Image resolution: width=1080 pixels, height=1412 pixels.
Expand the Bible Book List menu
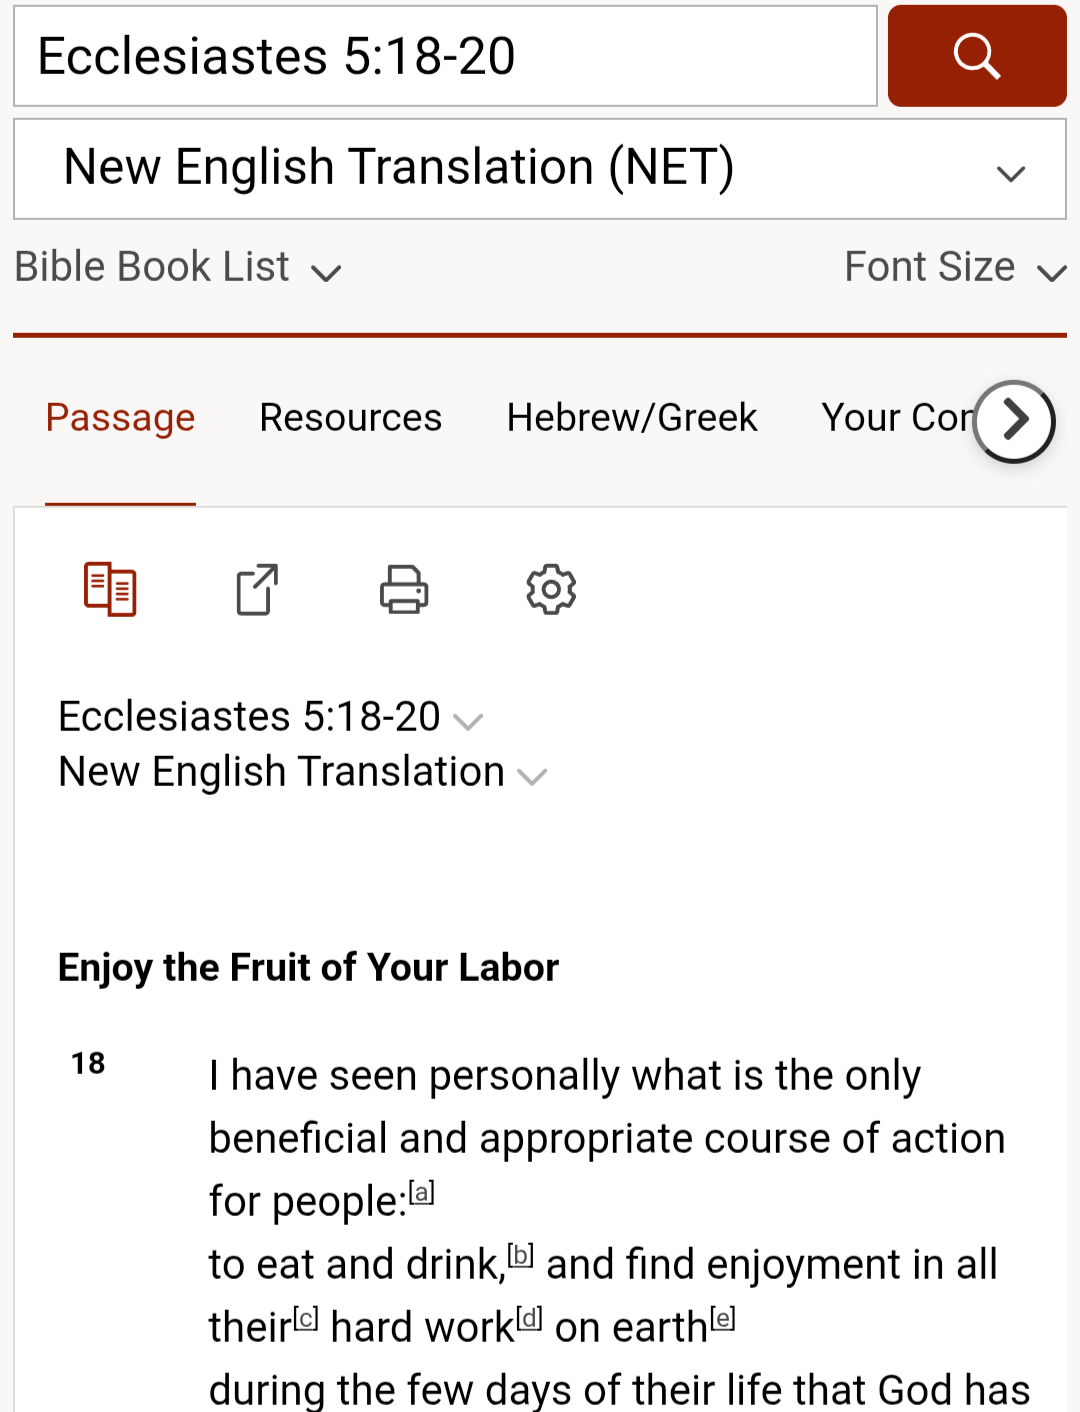pyautogui.click(x=178, y=268)
